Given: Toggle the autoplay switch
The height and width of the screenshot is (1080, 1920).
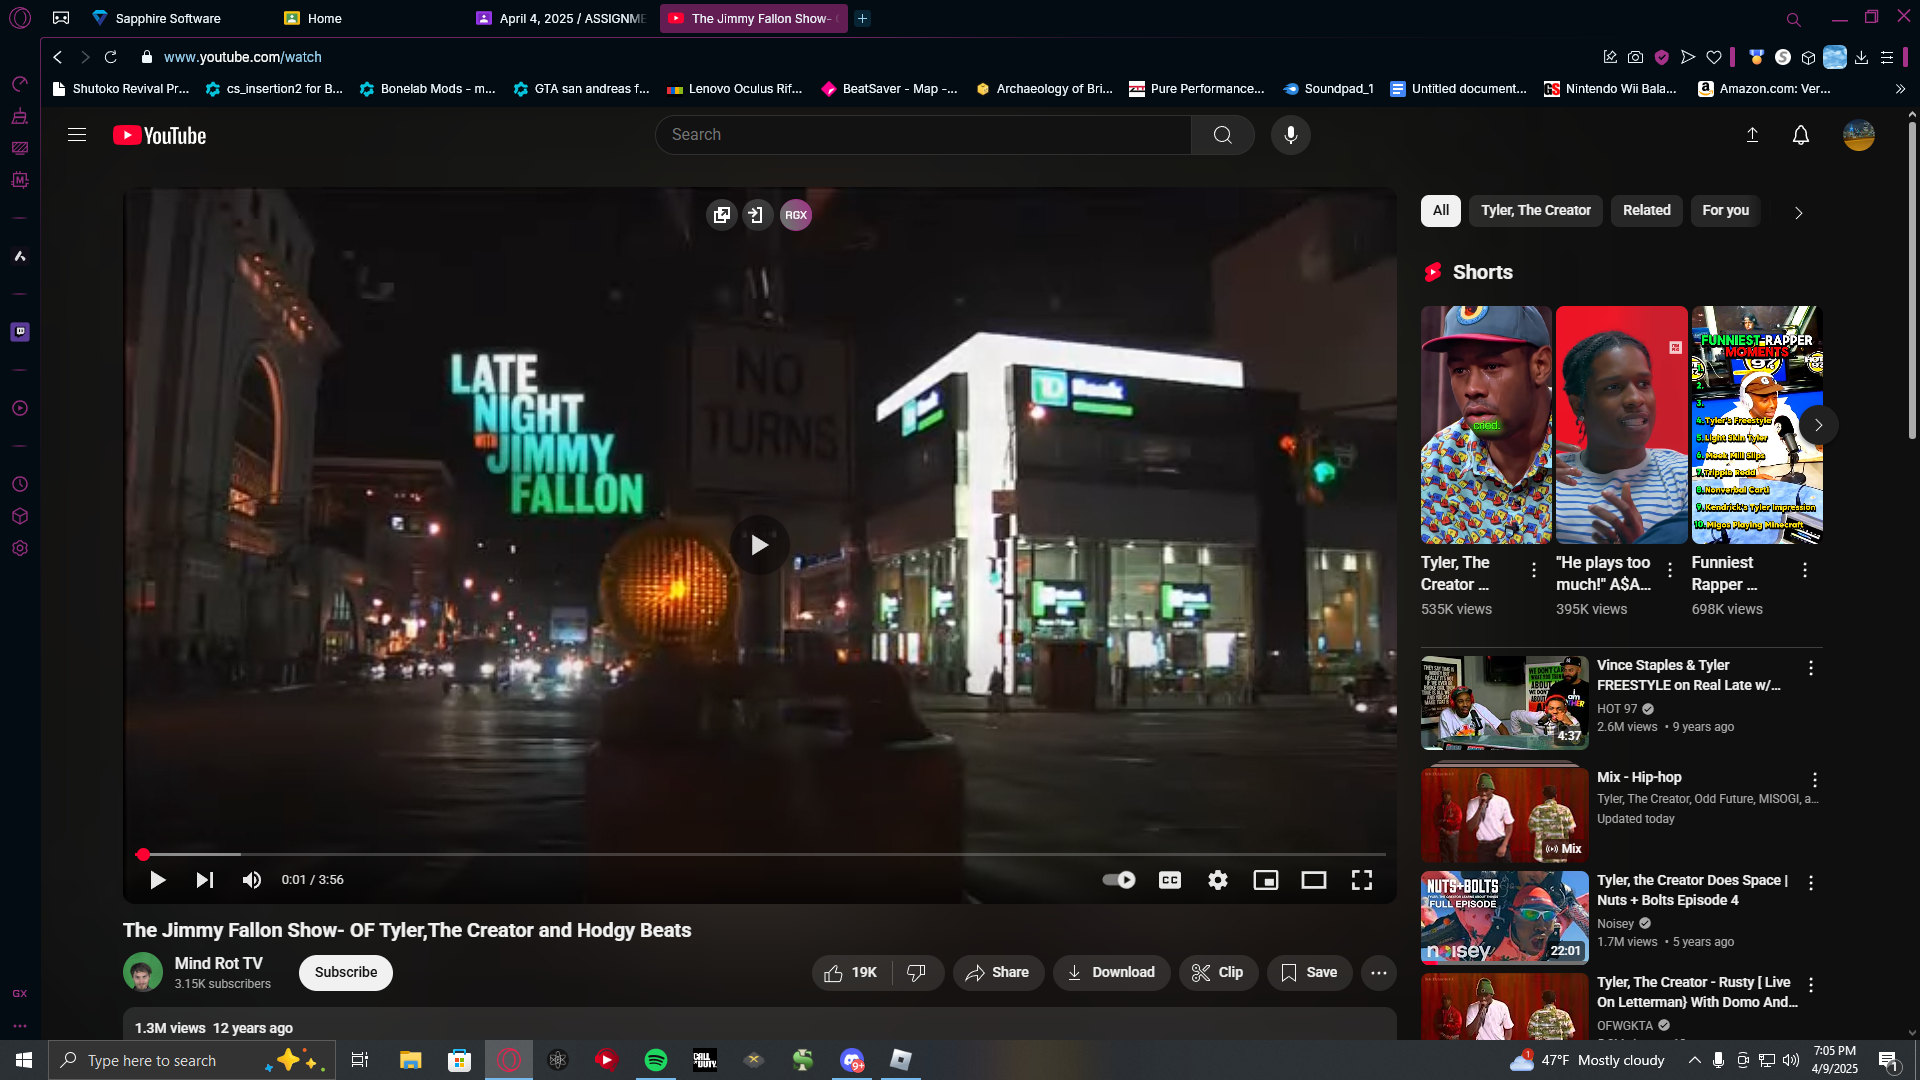Looking at the screenshot, I should pyautogui.click(x=1118, y=880).
